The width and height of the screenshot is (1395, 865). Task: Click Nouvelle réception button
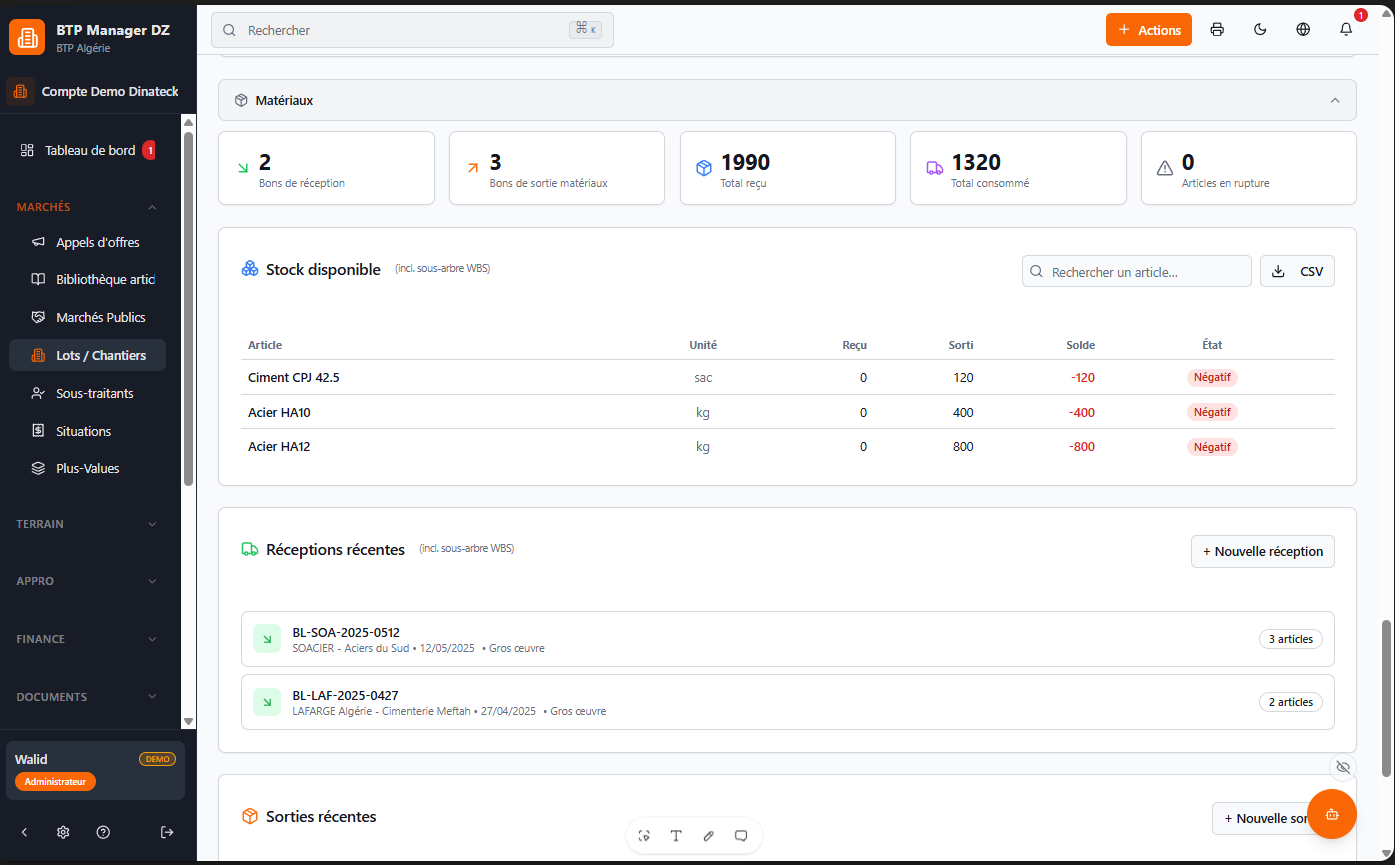[x=1262, y=551]
